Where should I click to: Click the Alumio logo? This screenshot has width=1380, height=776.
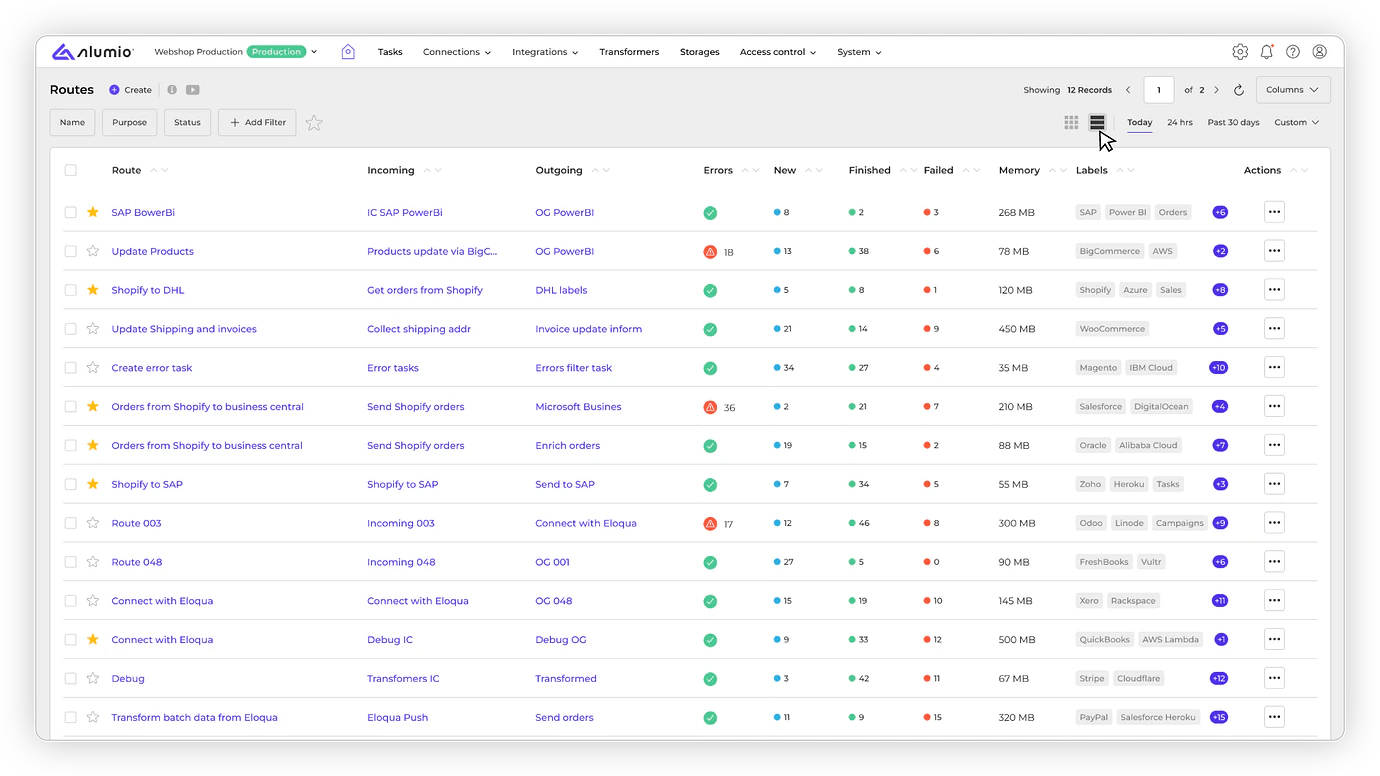click(x=92, y=52)
